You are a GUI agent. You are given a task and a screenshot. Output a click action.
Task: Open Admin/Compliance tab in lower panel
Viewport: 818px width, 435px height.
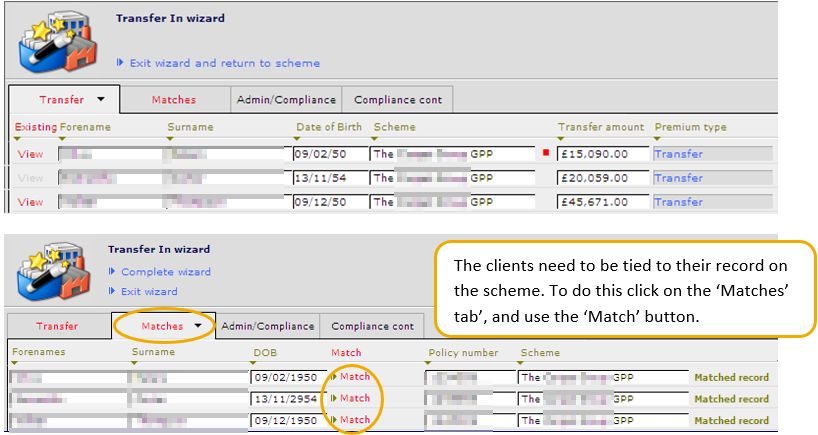[x=268, y=326]
